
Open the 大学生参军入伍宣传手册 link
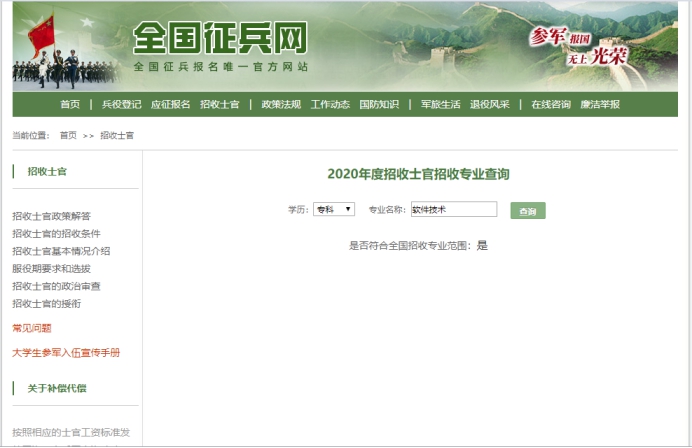[x=65, y=352]
